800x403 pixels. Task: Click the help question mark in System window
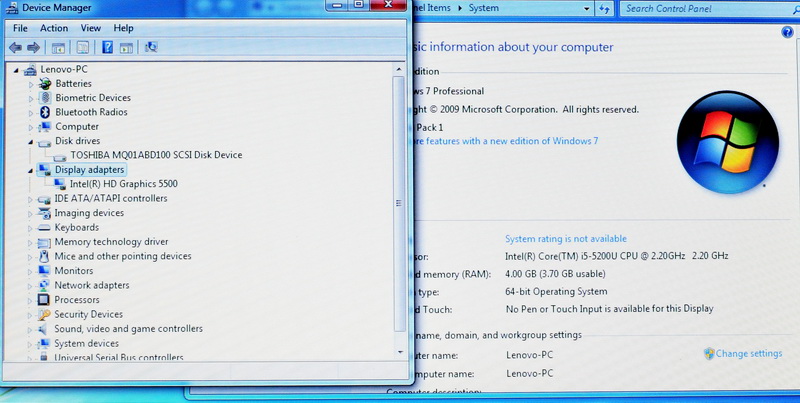[787, 33]
